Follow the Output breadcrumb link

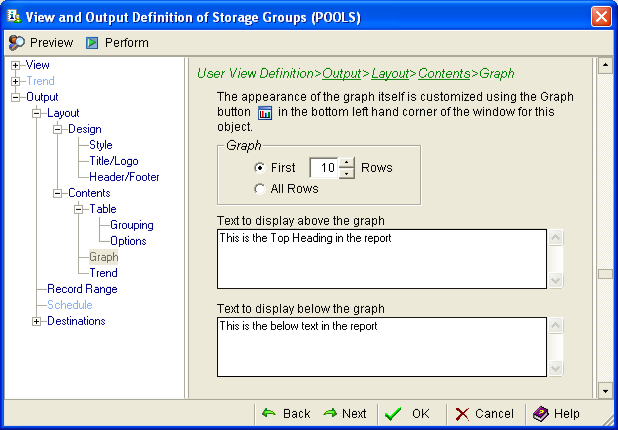click(341, 73)
